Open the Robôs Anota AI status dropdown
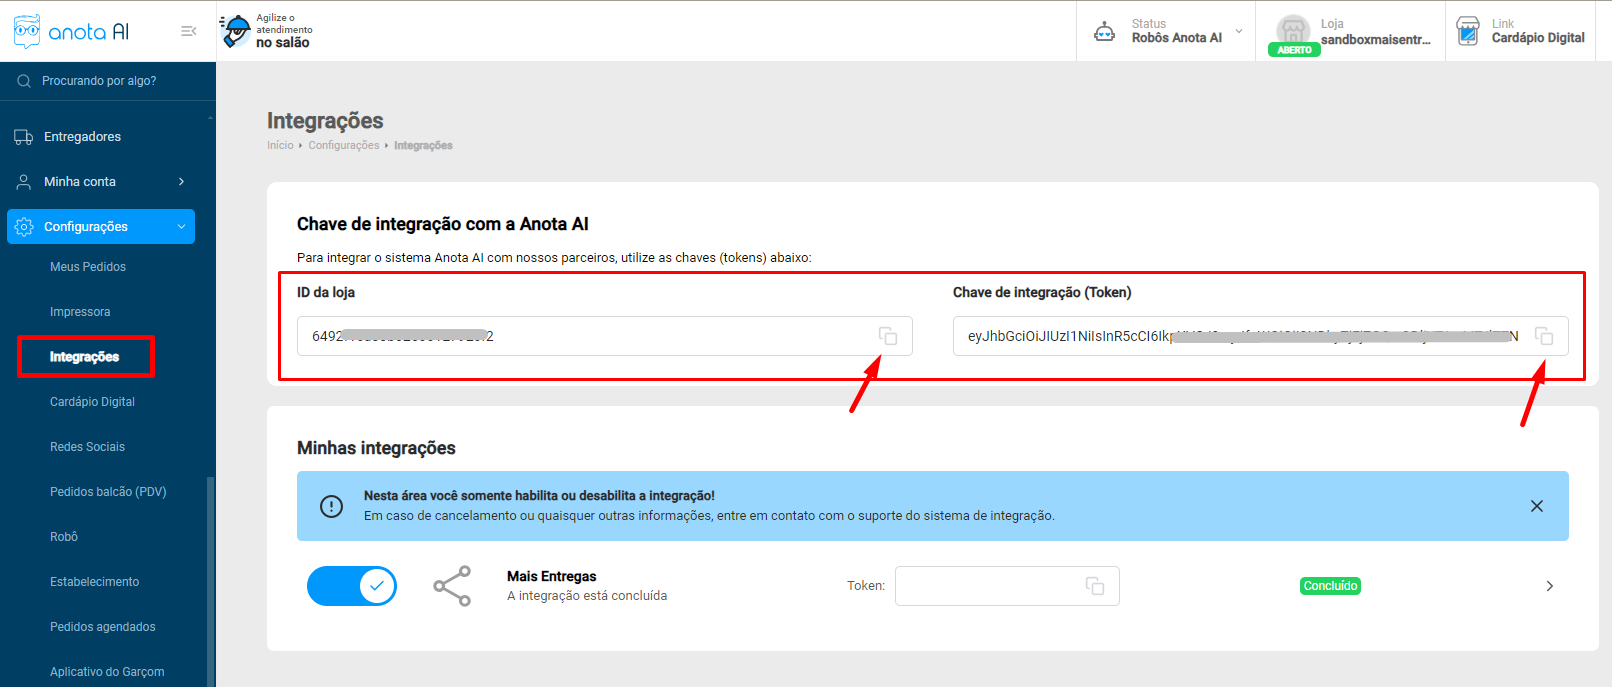1612x687 pixels. pyautogui.click(x=1239, y=31)
